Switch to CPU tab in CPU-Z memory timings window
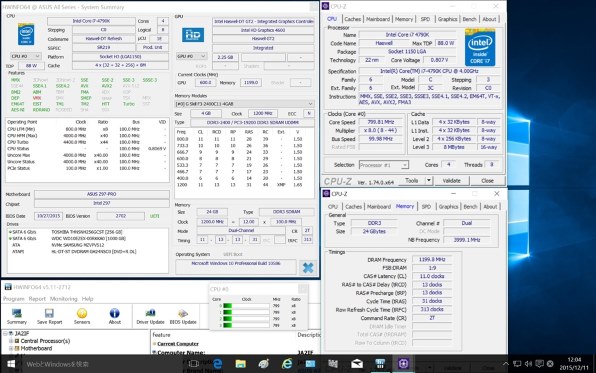 tap(333, 206)
